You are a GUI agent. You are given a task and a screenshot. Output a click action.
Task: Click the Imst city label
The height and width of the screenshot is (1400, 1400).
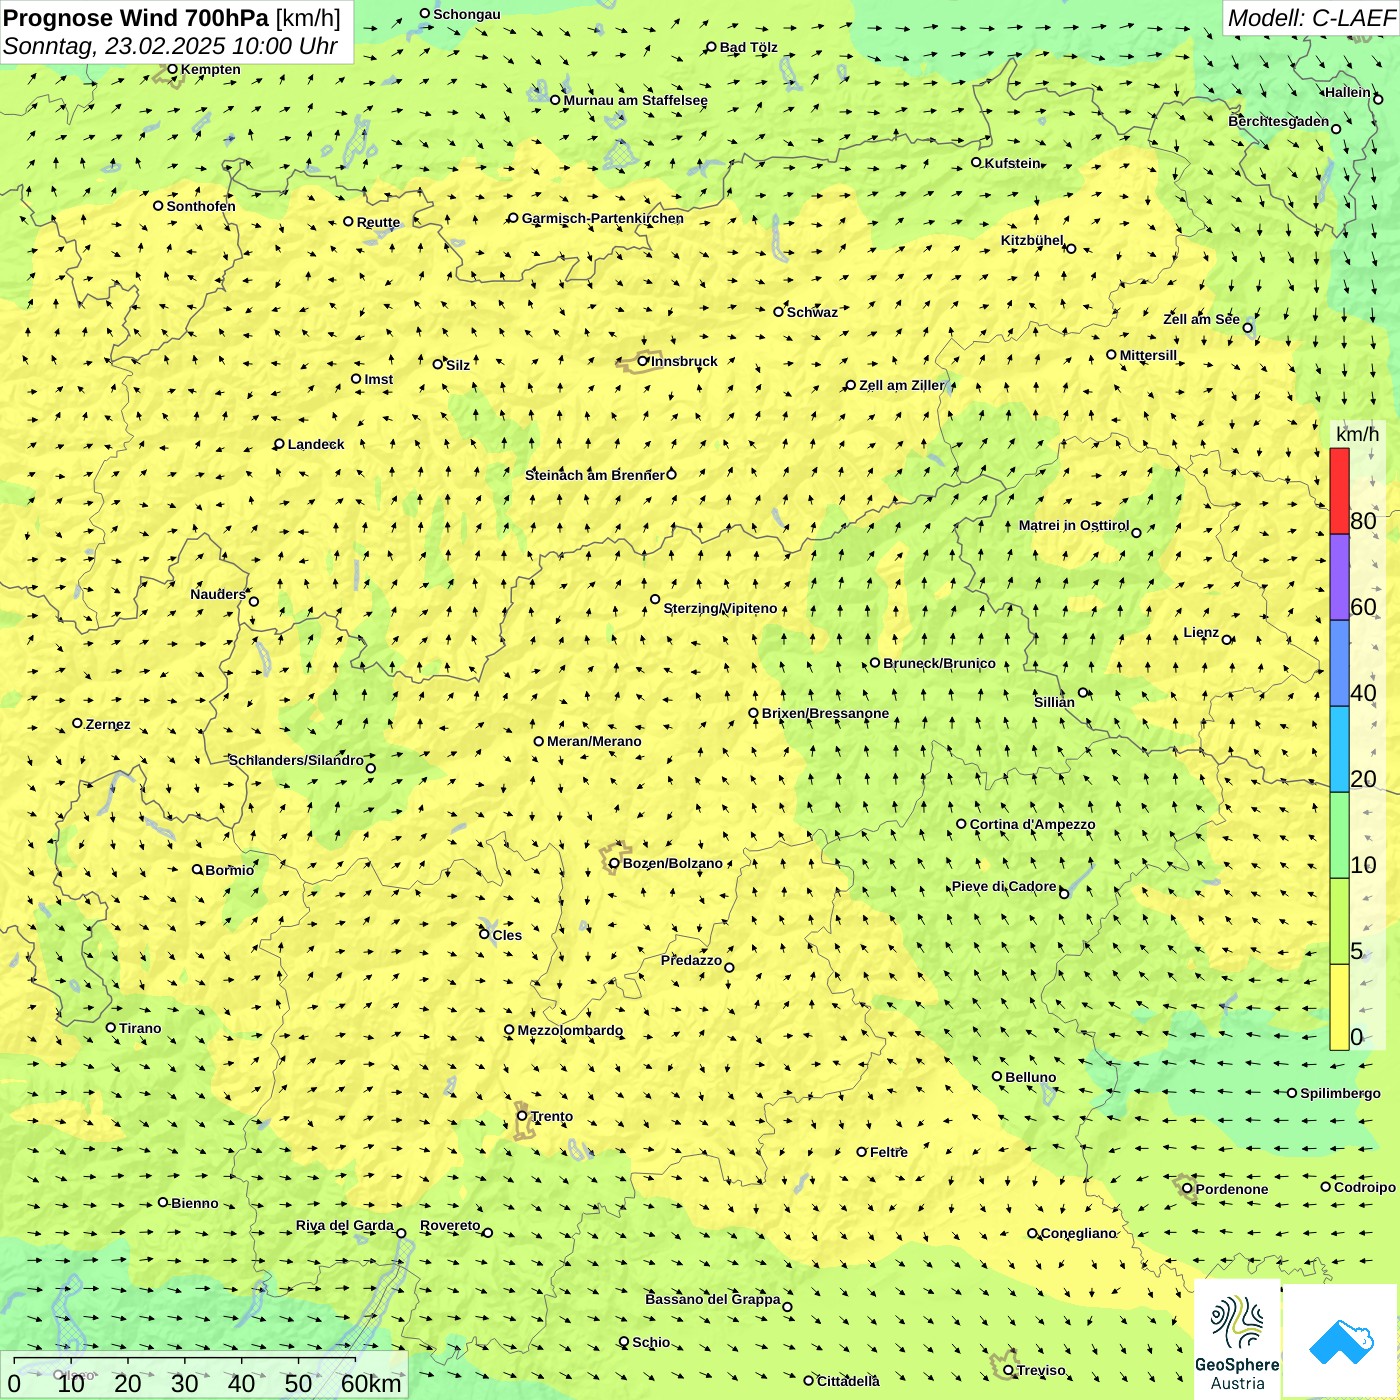coord(378,379)
